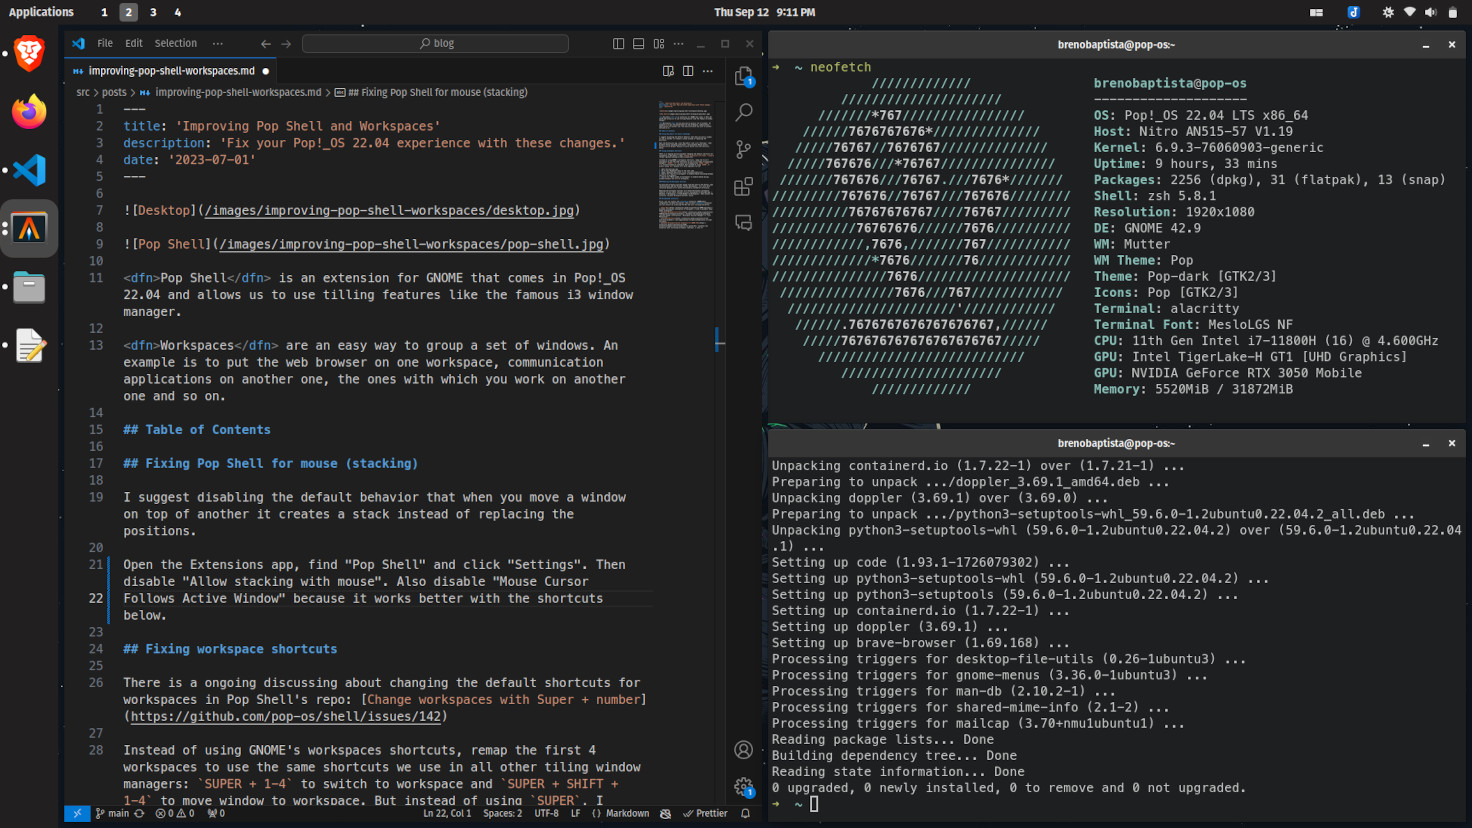Open editor More Actions menu

click(x=708, y=71)
